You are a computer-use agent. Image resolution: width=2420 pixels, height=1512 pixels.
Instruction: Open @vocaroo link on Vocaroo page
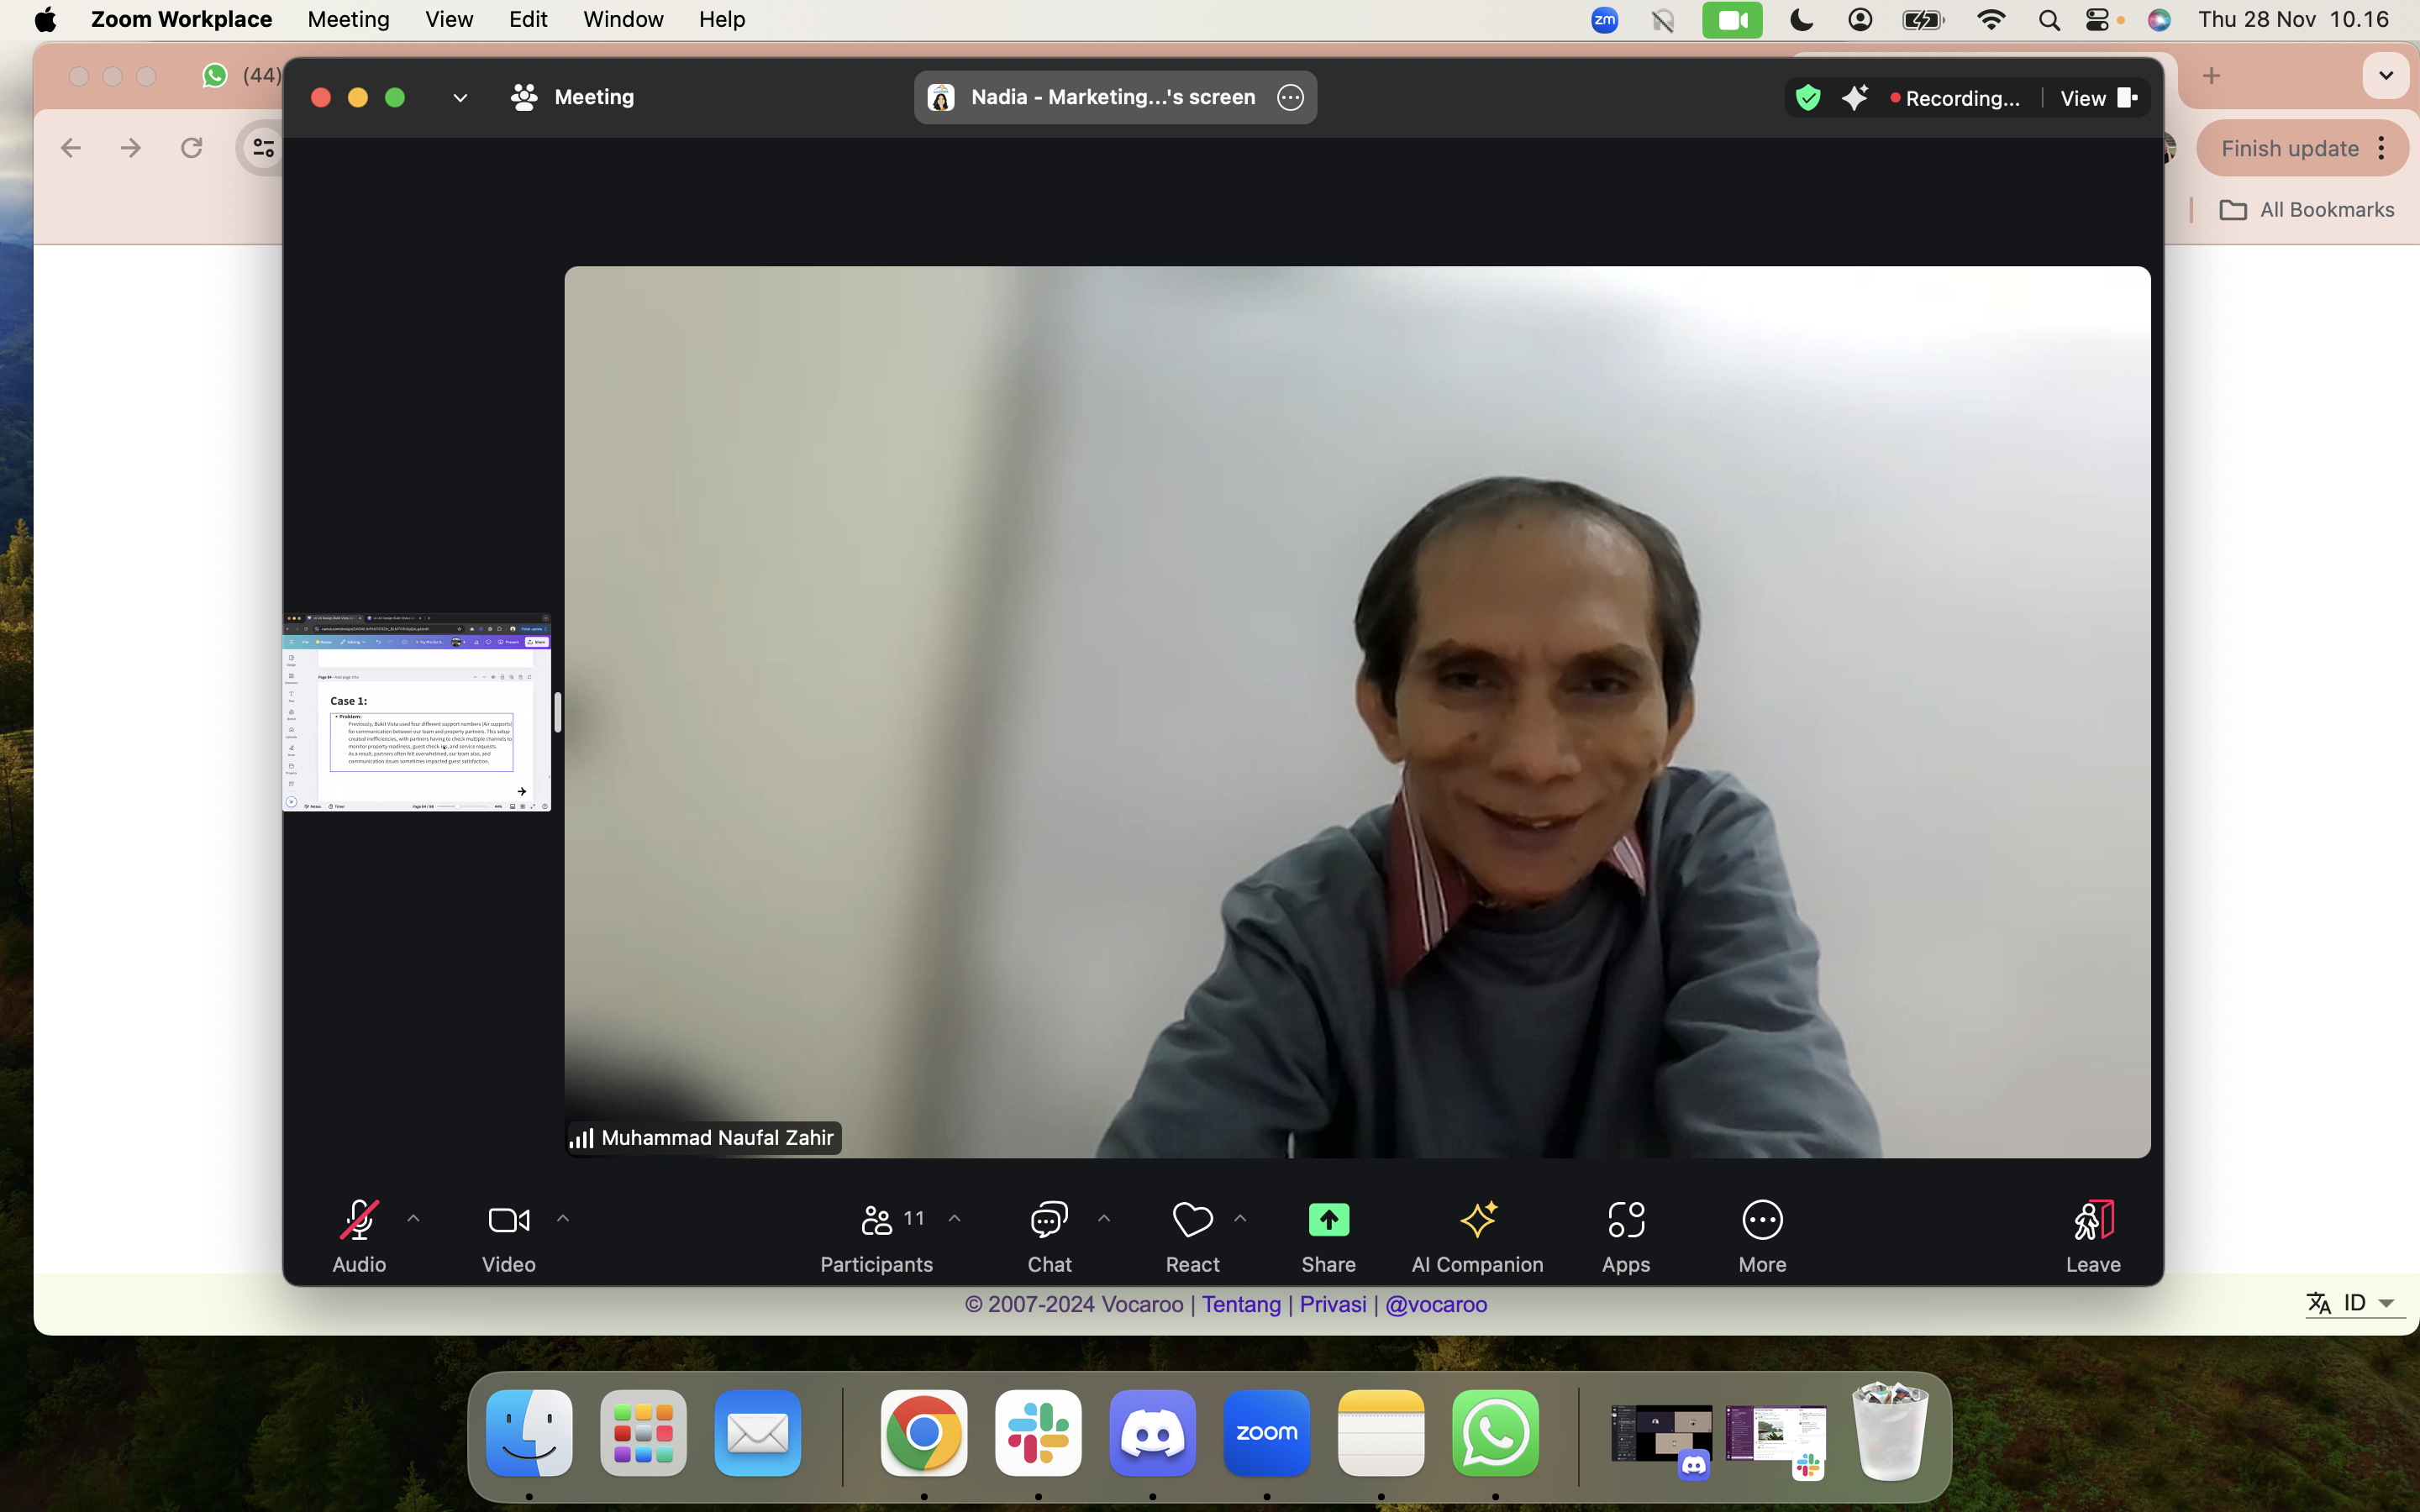point(1436,1304)
